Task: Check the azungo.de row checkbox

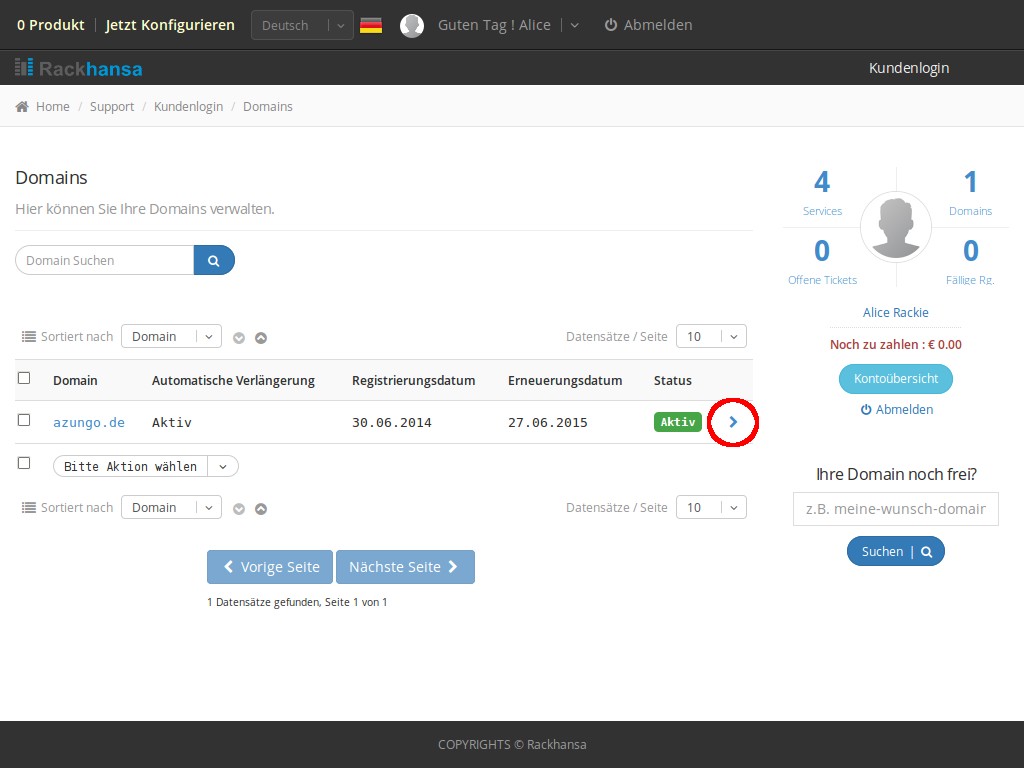Action: (24, 420)
